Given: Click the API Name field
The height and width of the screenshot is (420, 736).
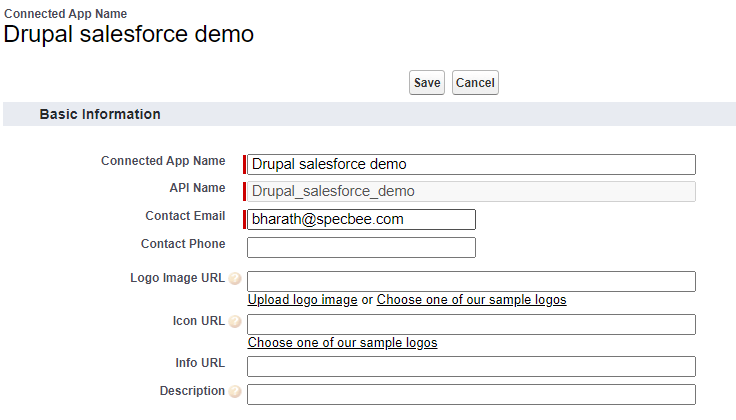Looking at the screenshot, I should (x=471, y=192).
